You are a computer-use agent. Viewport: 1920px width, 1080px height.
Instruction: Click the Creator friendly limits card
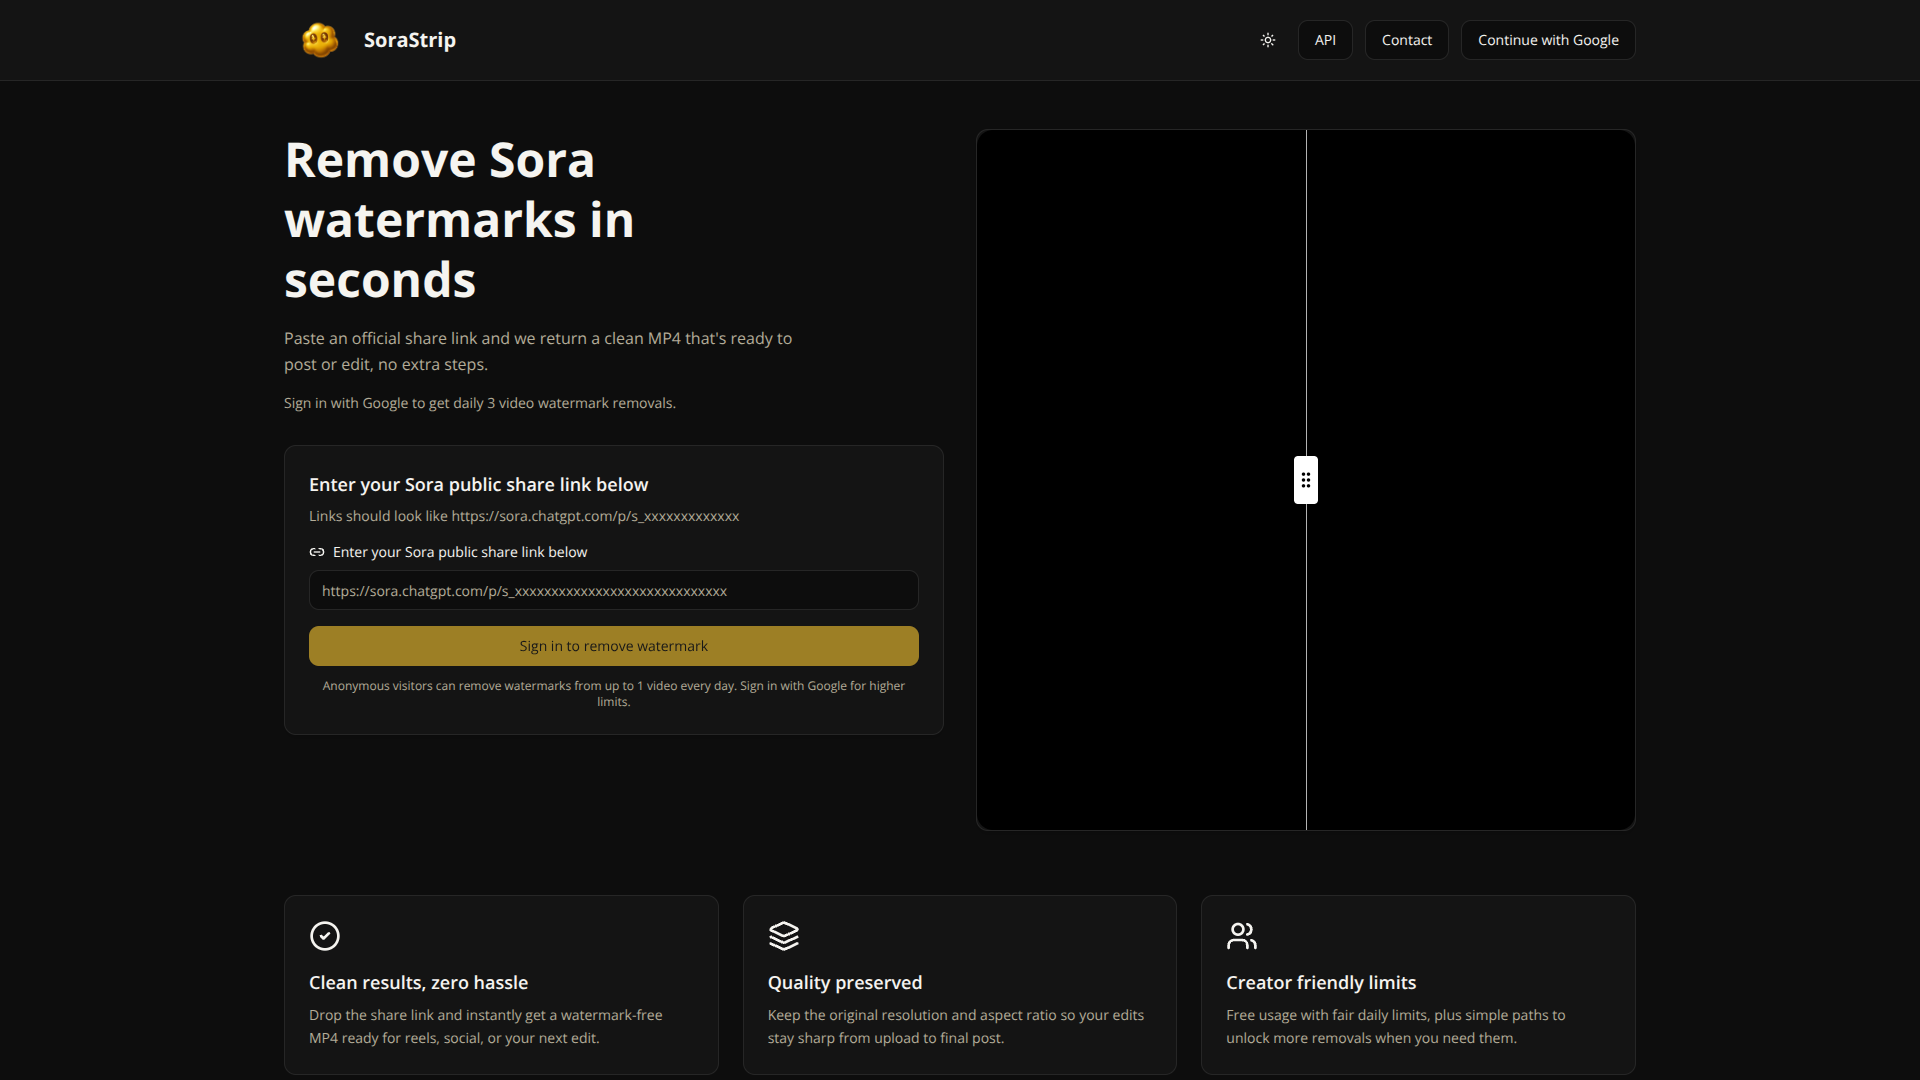[x=1417, y=984]
